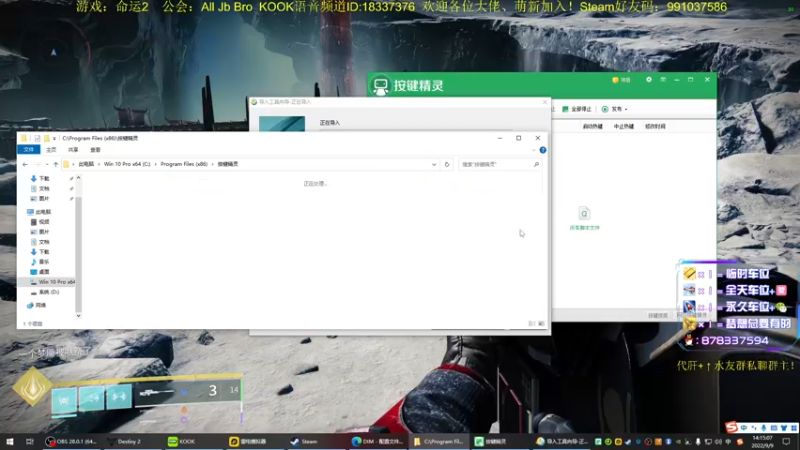Open the 主页 ribbon tab in Explorer
This screenshot has height=450, width=800.
point(52,150)
